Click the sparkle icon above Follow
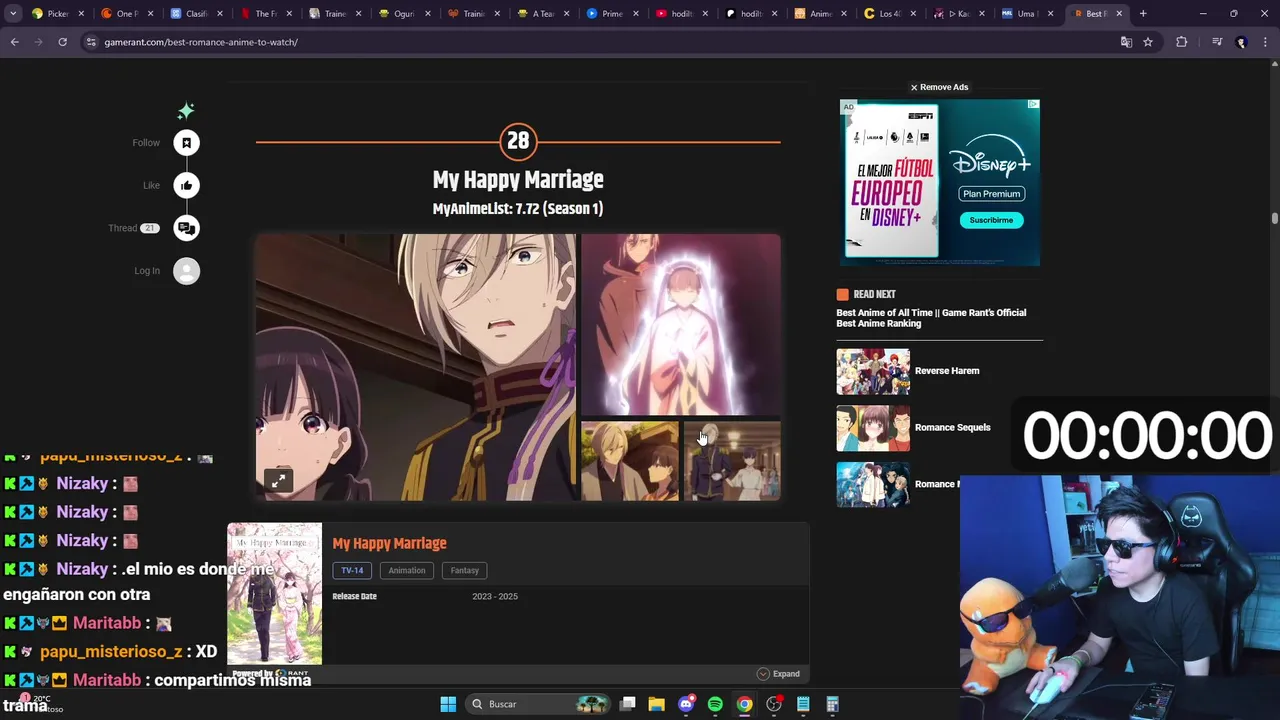This screenshot has height=720, width=1280. point(186,111)
